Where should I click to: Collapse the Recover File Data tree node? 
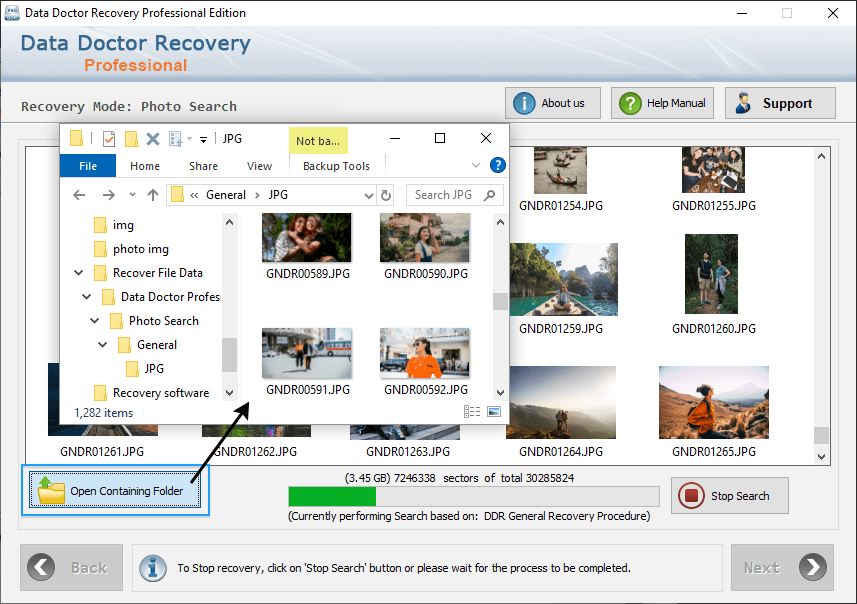coord(79,272)
